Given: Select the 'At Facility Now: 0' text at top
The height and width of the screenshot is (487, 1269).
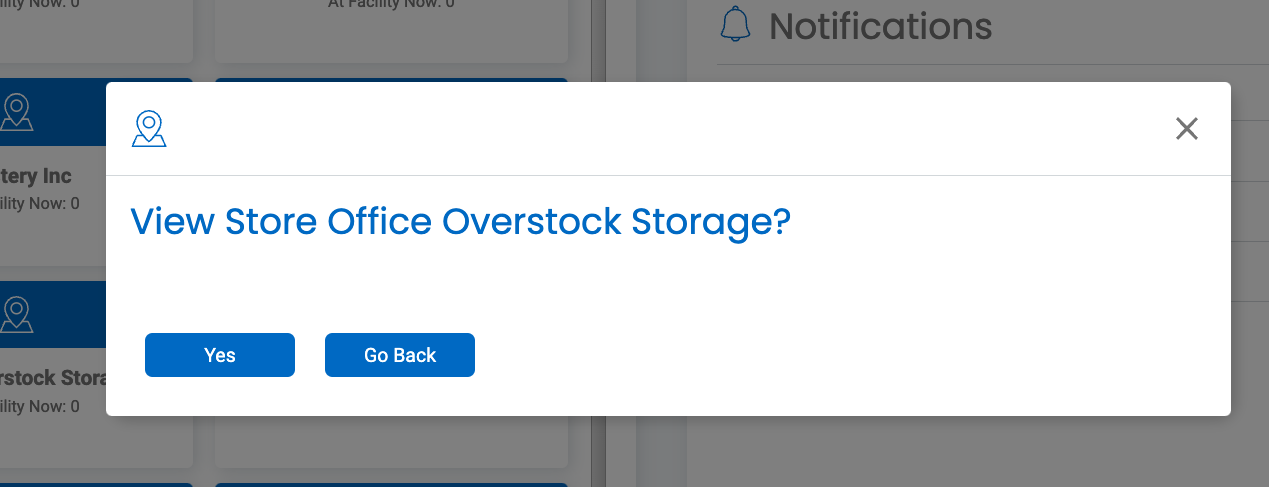Looking at the screenshot, I should 392,4.
